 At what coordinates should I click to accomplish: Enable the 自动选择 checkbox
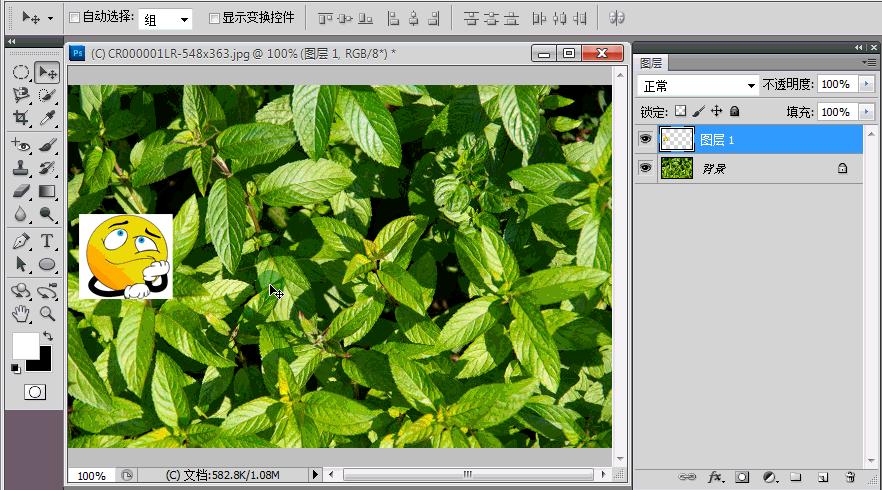[x=74, y=18]
